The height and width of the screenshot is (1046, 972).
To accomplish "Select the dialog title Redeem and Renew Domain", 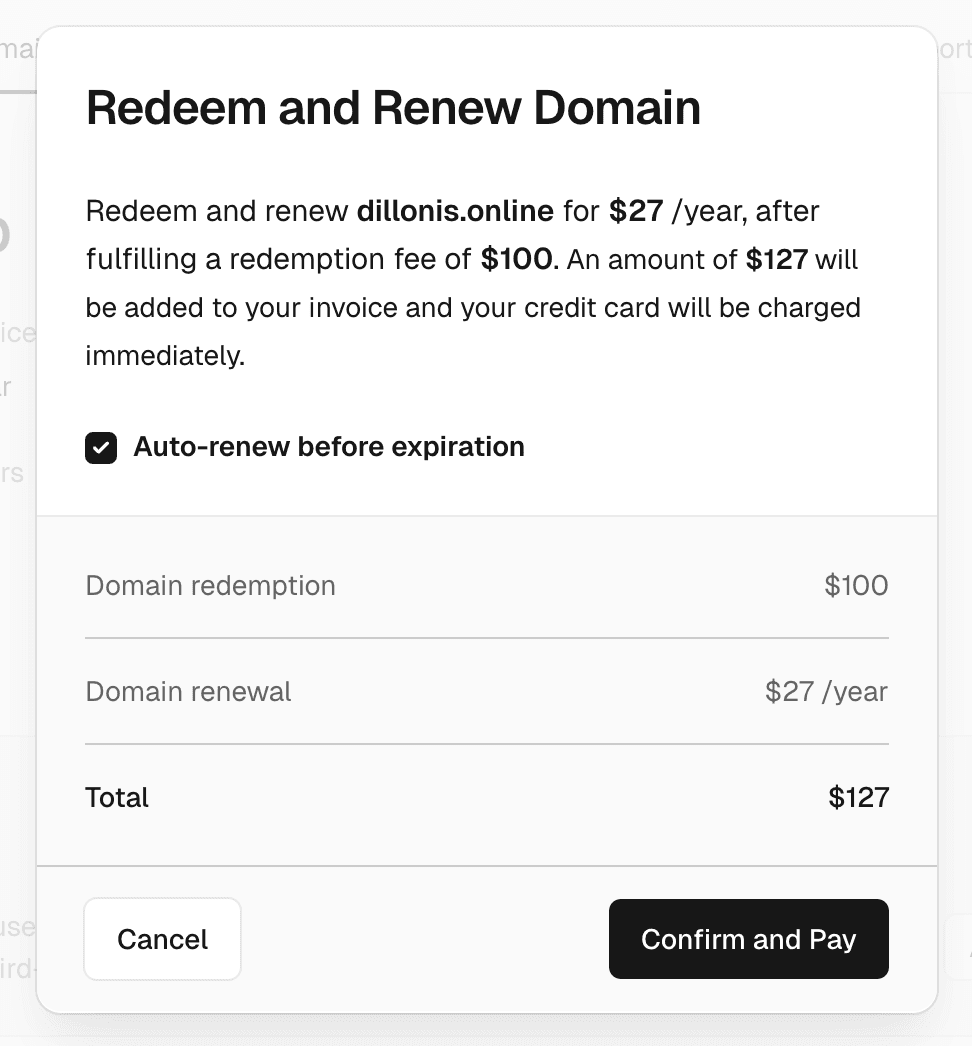I will (x=393, y=108).
